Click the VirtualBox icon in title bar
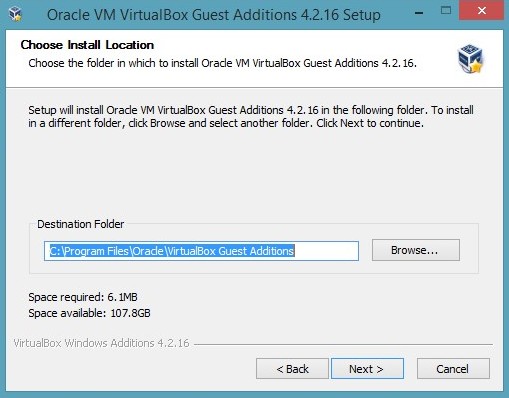Screen dimensions: 509x398 pos(15,14)
